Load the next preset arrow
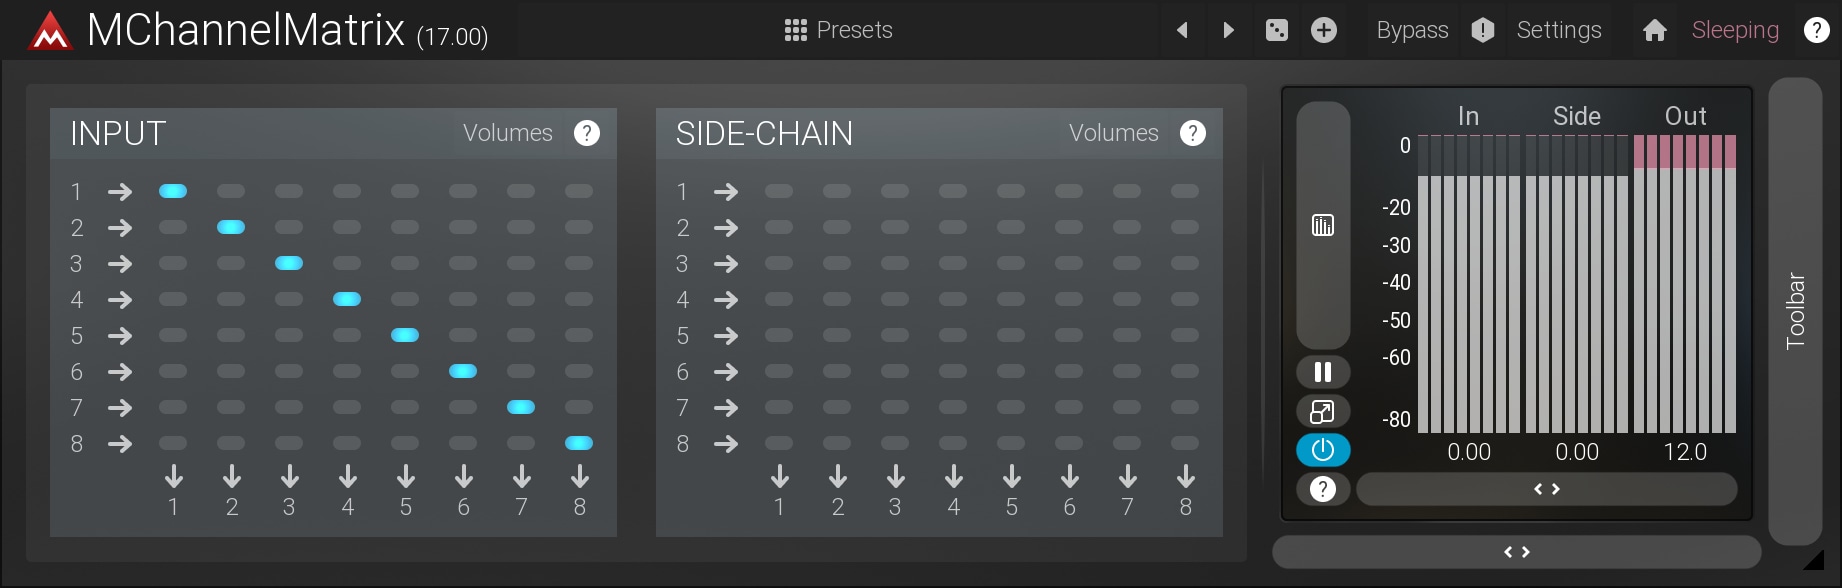This screenshot has height=588, width=1842. [1229, 30]
